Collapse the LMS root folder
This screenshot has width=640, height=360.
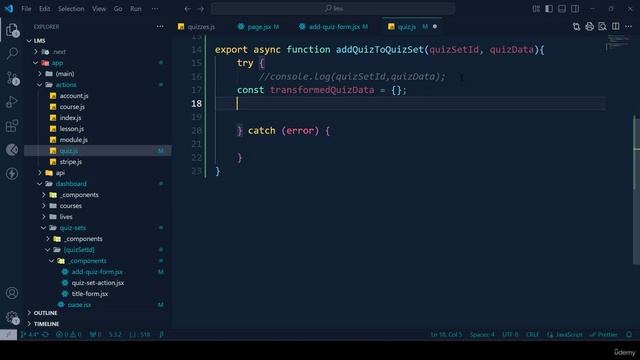click(x=29, y=41)
